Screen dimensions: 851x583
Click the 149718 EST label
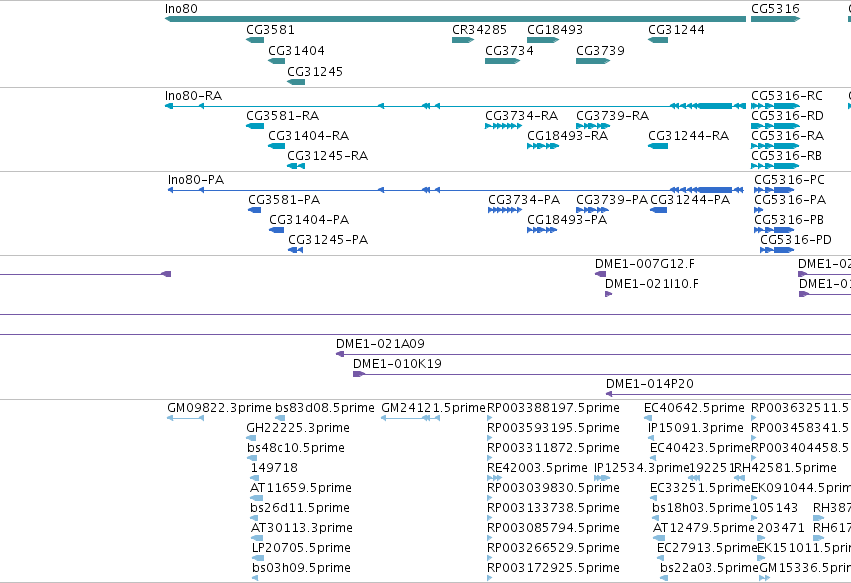(x=274, y=468)
